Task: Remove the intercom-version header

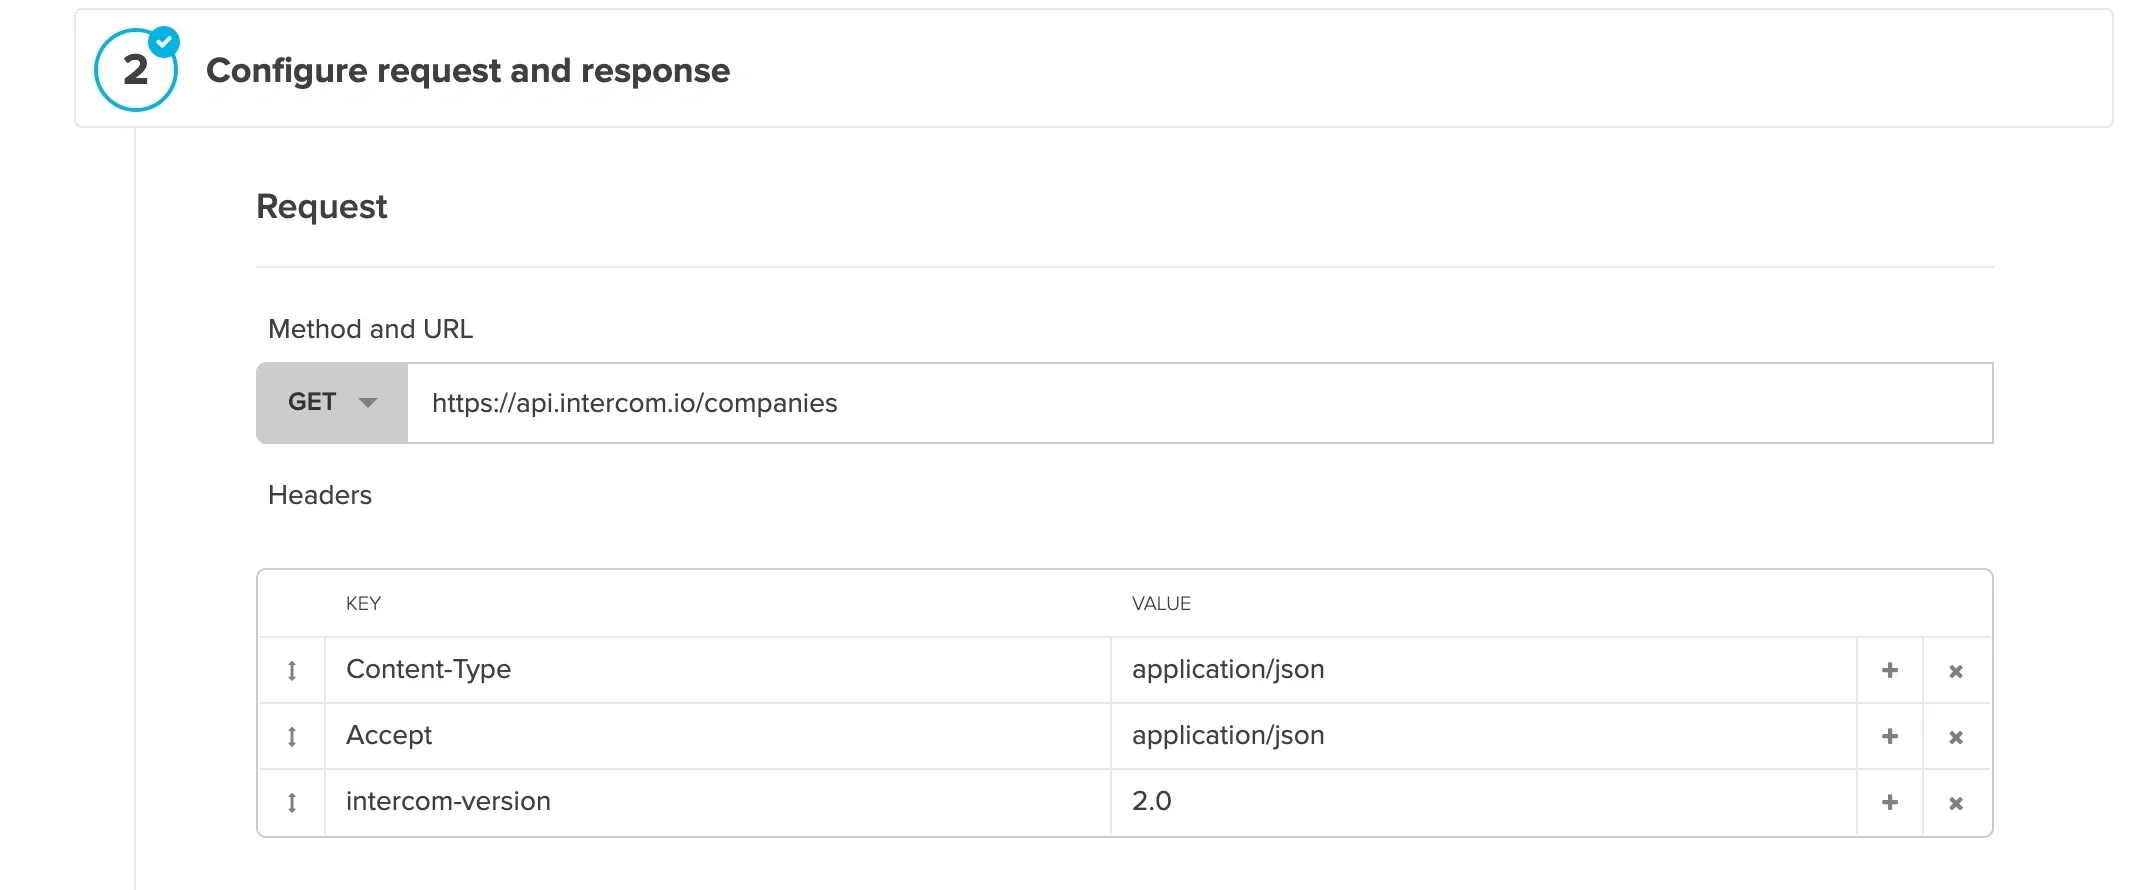Action: coord(1956,802)
